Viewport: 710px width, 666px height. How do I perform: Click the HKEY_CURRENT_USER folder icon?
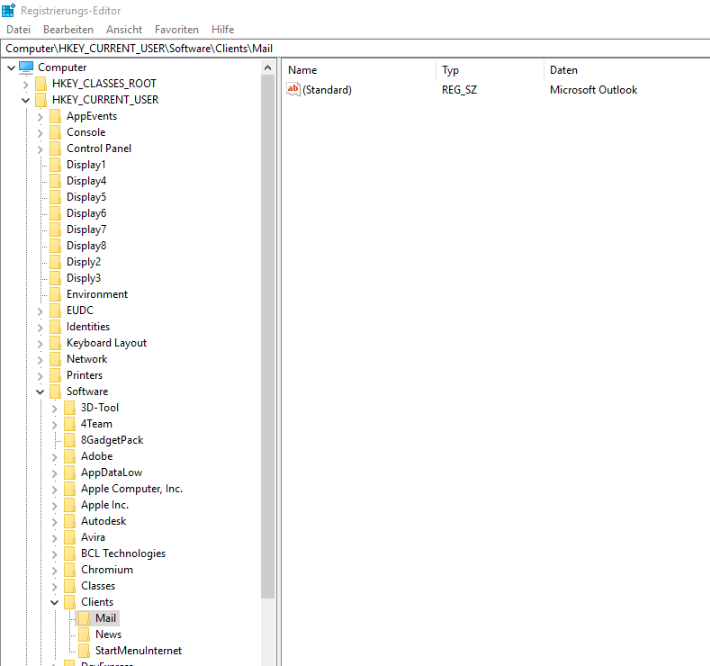coord(41,100)
